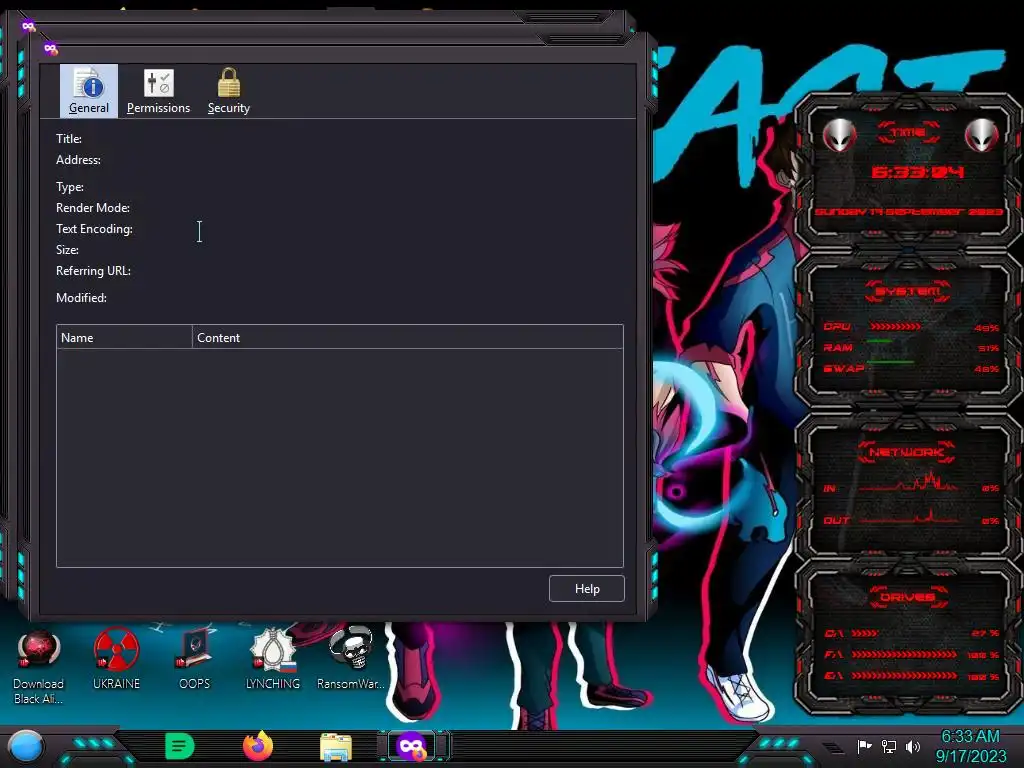Click the F:\ drive usage bar

tap(903, 654)
